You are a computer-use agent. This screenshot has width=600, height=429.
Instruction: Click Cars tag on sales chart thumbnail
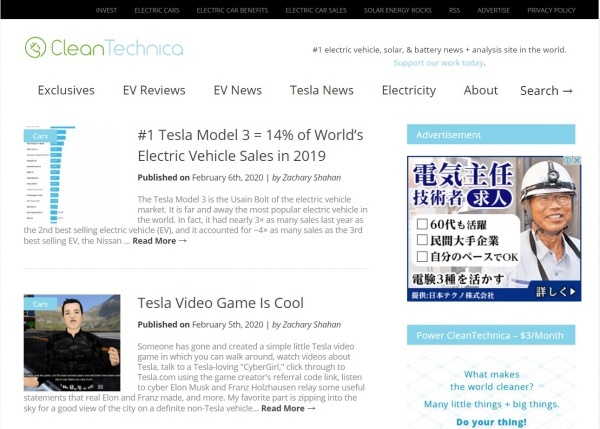[x=40, y=136]
